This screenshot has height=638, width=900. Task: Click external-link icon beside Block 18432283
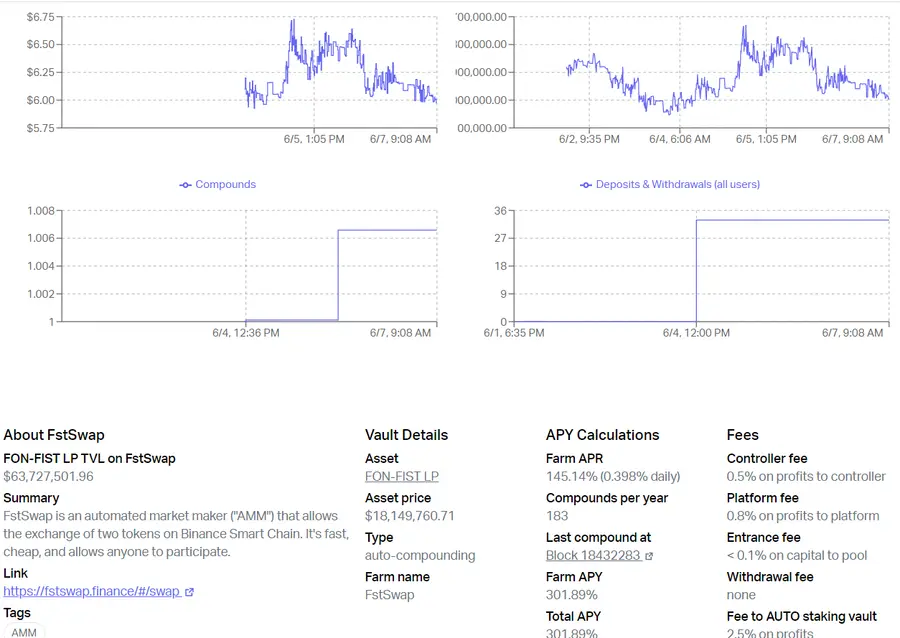649,556
